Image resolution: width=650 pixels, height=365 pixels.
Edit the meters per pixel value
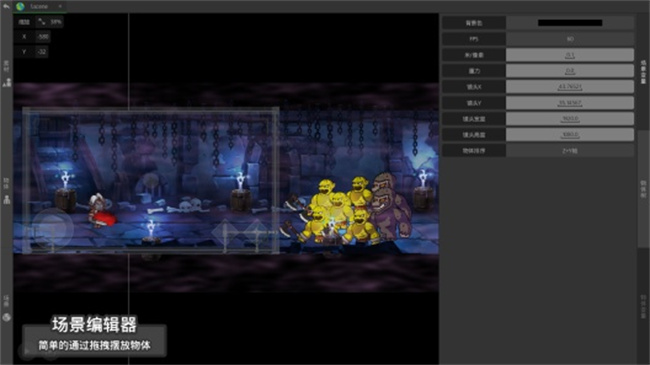[x=570, y=55]
